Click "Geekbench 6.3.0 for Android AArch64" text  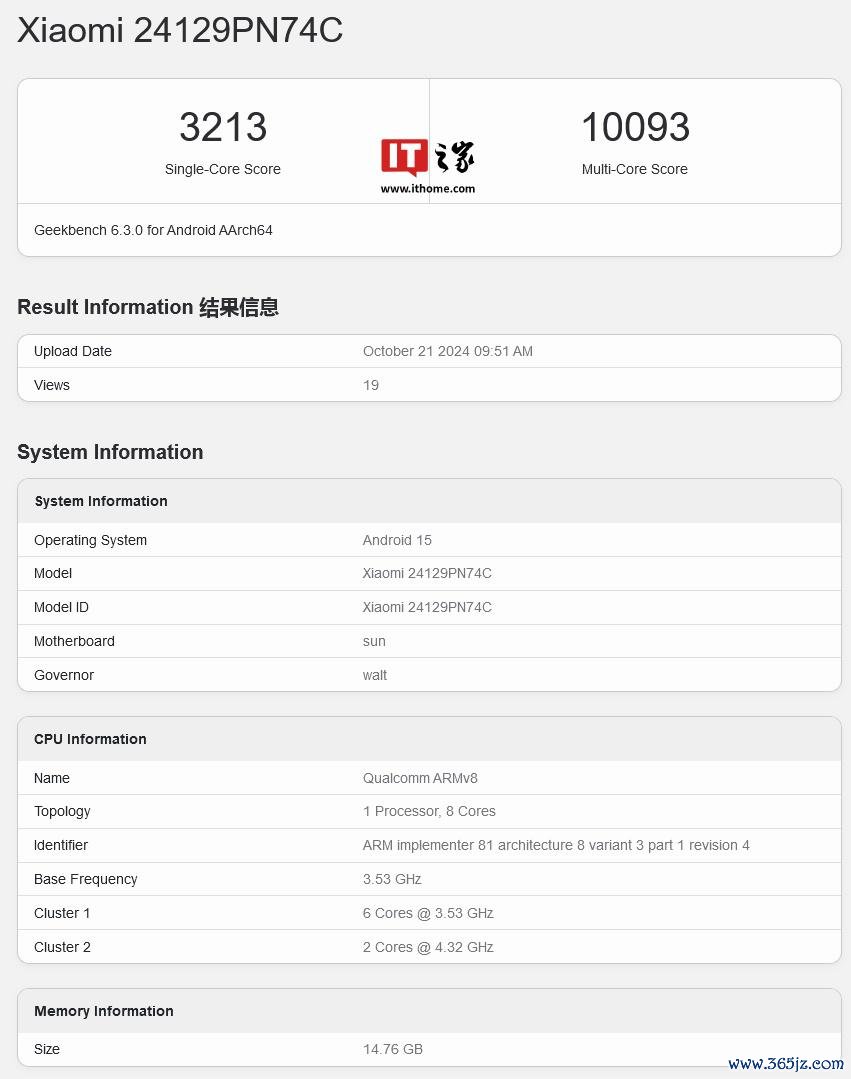click(153, 231)
